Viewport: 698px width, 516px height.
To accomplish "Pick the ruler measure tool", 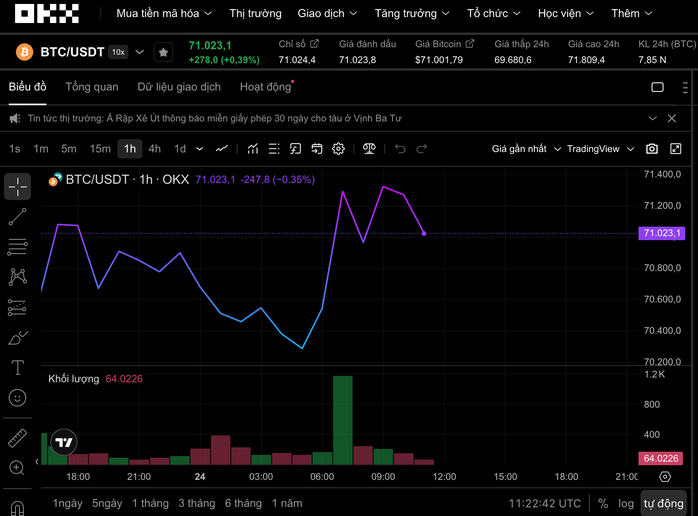I will tap(17, 438).
